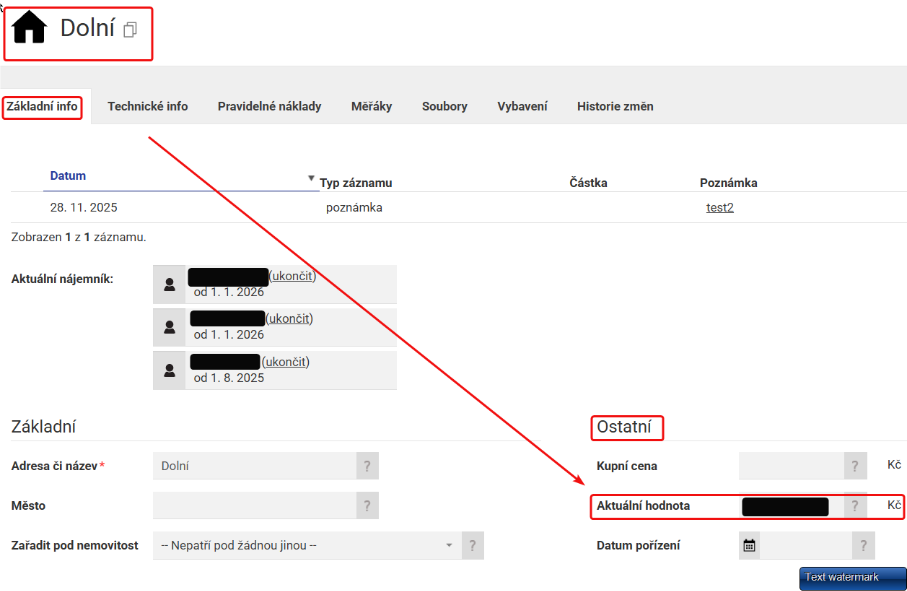Click help icon for Datum pořízení
Screen dimensions: 907x591
863,546
